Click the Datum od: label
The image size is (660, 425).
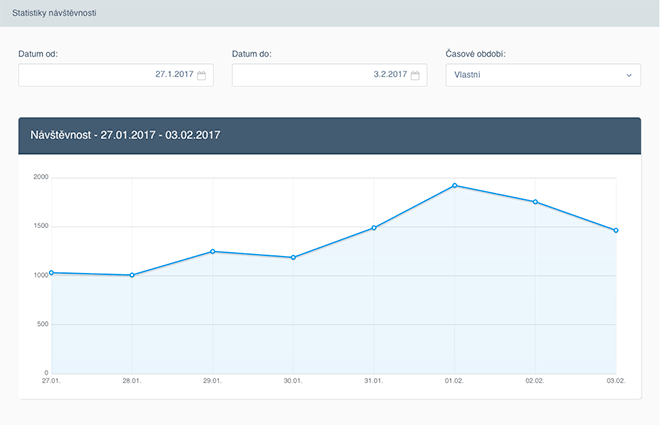38,54
